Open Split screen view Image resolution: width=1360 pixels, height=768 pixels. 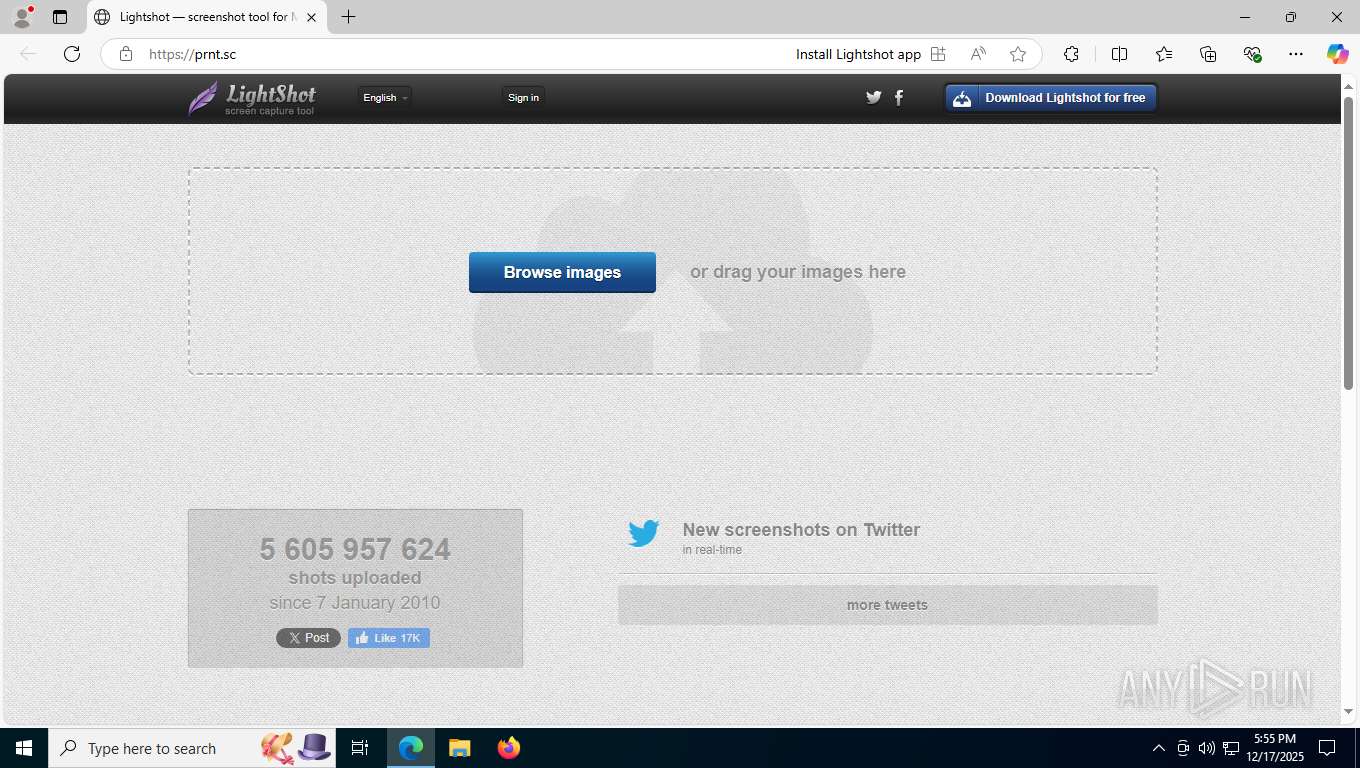tap(1120, 54)
